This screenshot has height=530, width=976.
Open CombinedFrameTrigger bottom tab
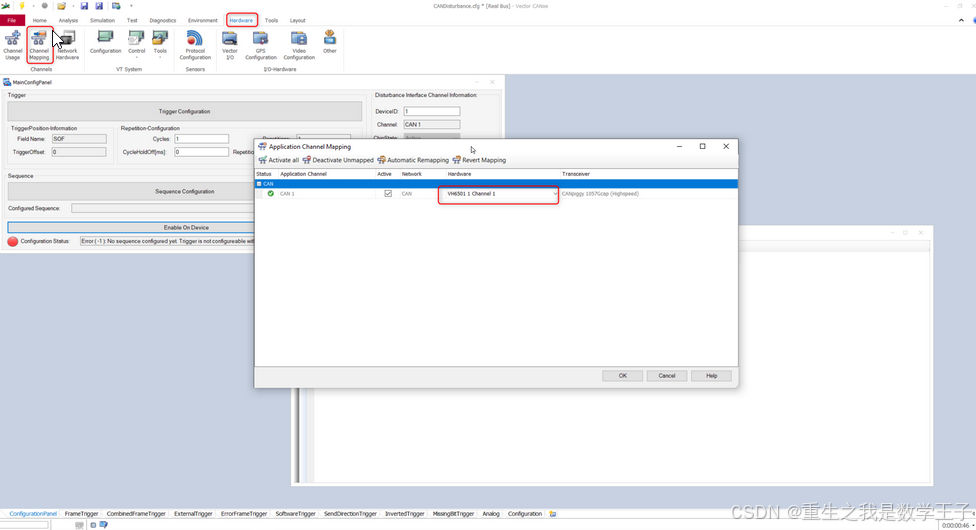click(136, 514)
